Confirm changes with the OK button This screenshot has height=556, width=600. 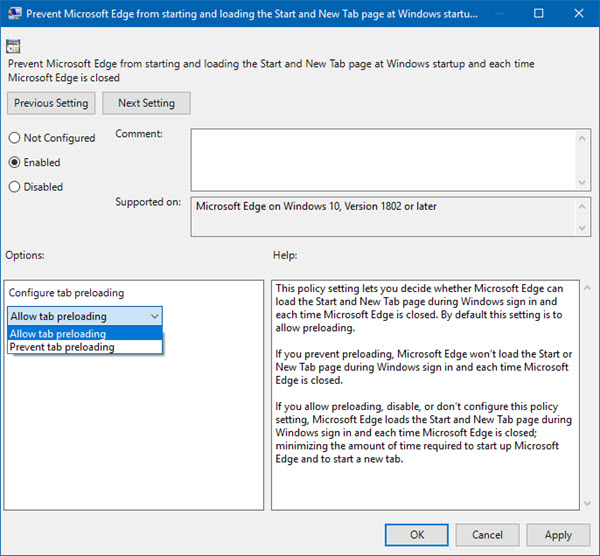pyautogui.click(x=418, y=535)
